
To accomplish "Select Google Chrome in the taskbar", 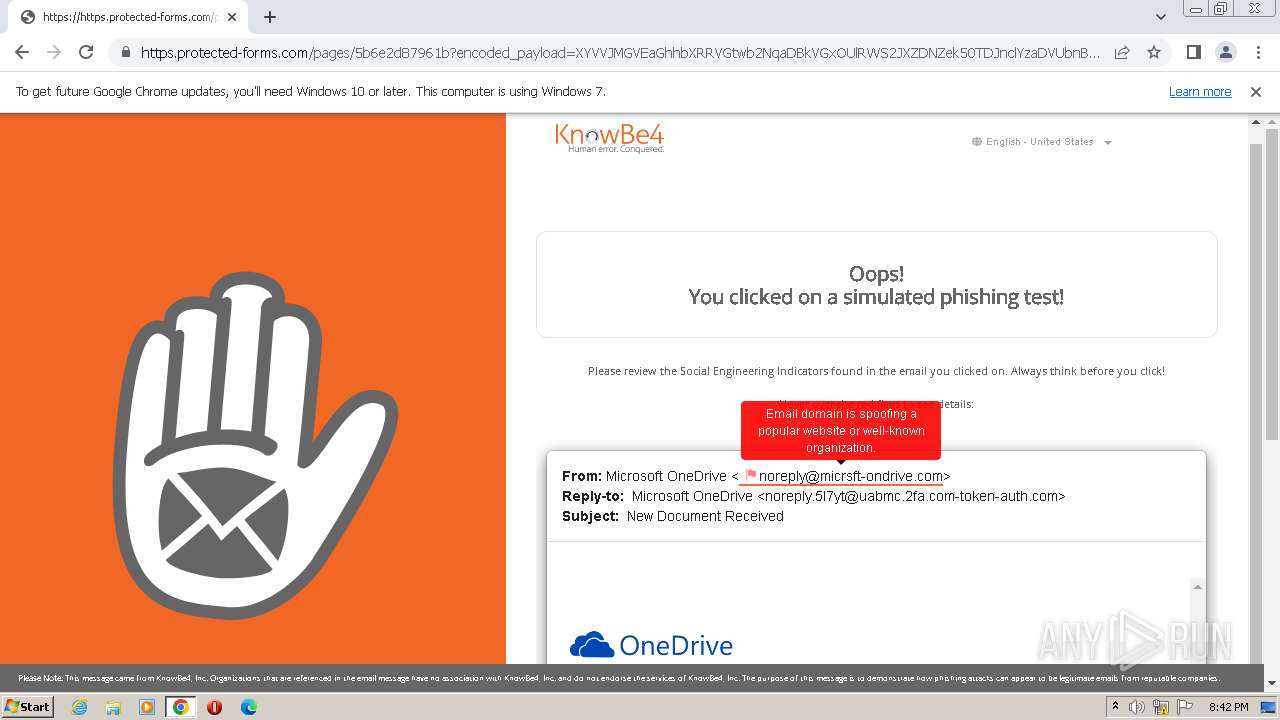I will [181, 707].
